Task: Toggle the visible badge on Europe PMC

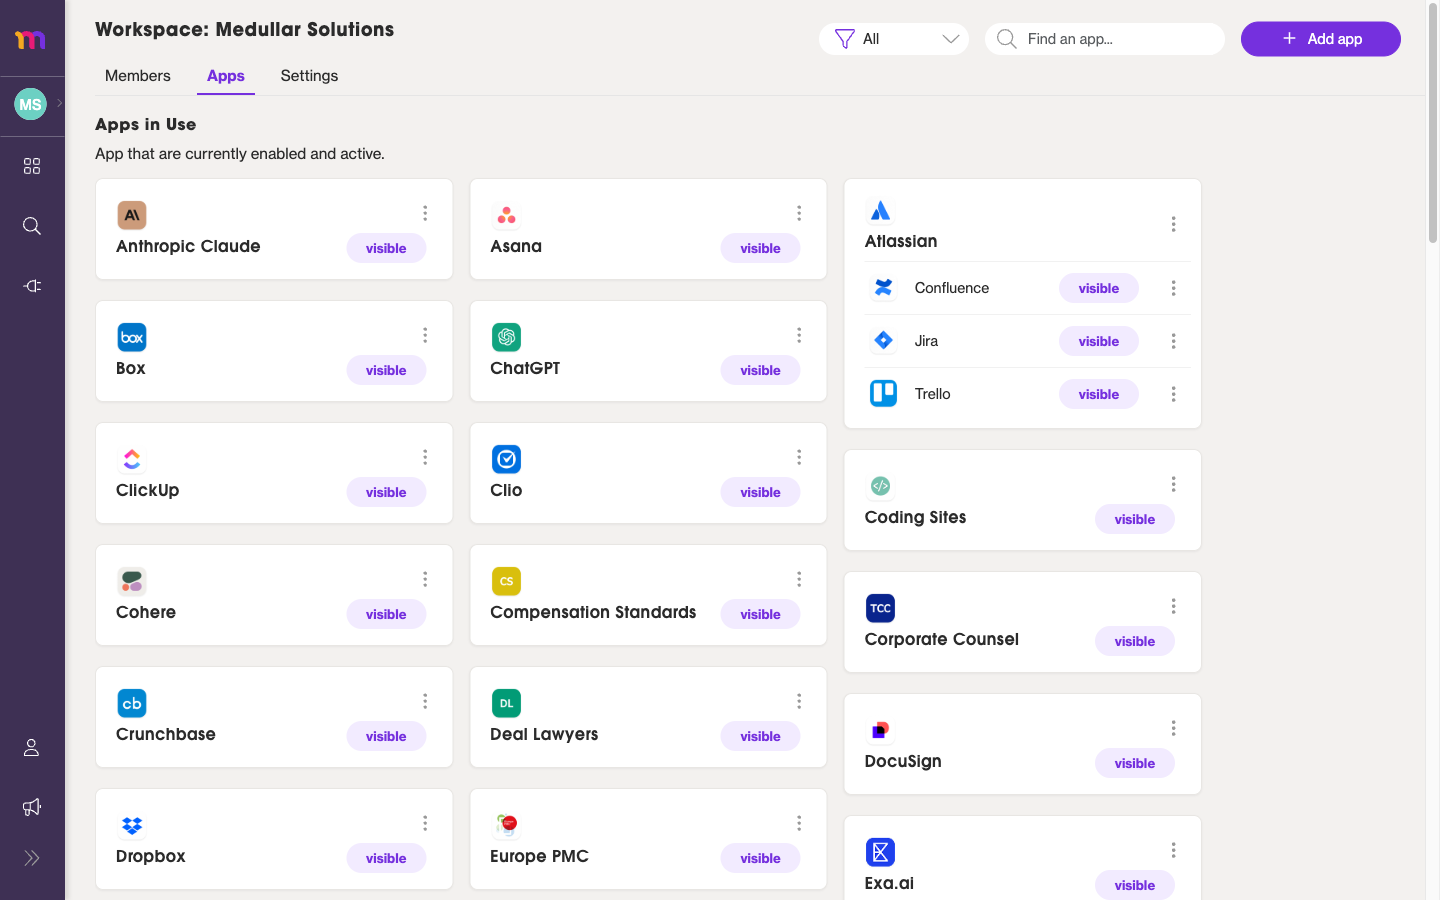Action: point(760,858)
